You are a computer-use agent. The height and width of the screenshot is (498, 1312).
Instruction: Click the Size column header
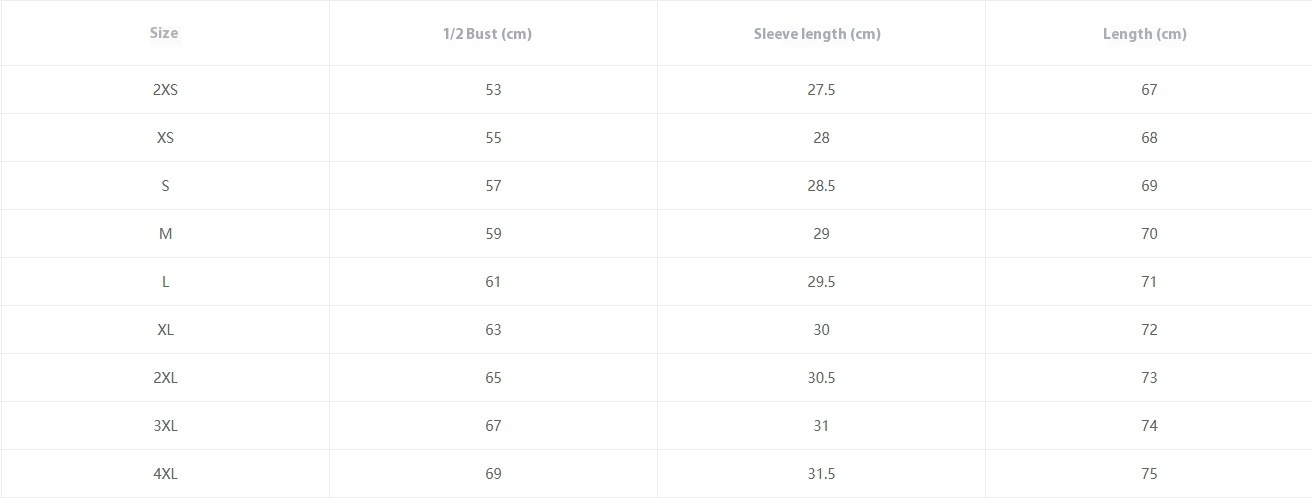(x=164, y=33)
